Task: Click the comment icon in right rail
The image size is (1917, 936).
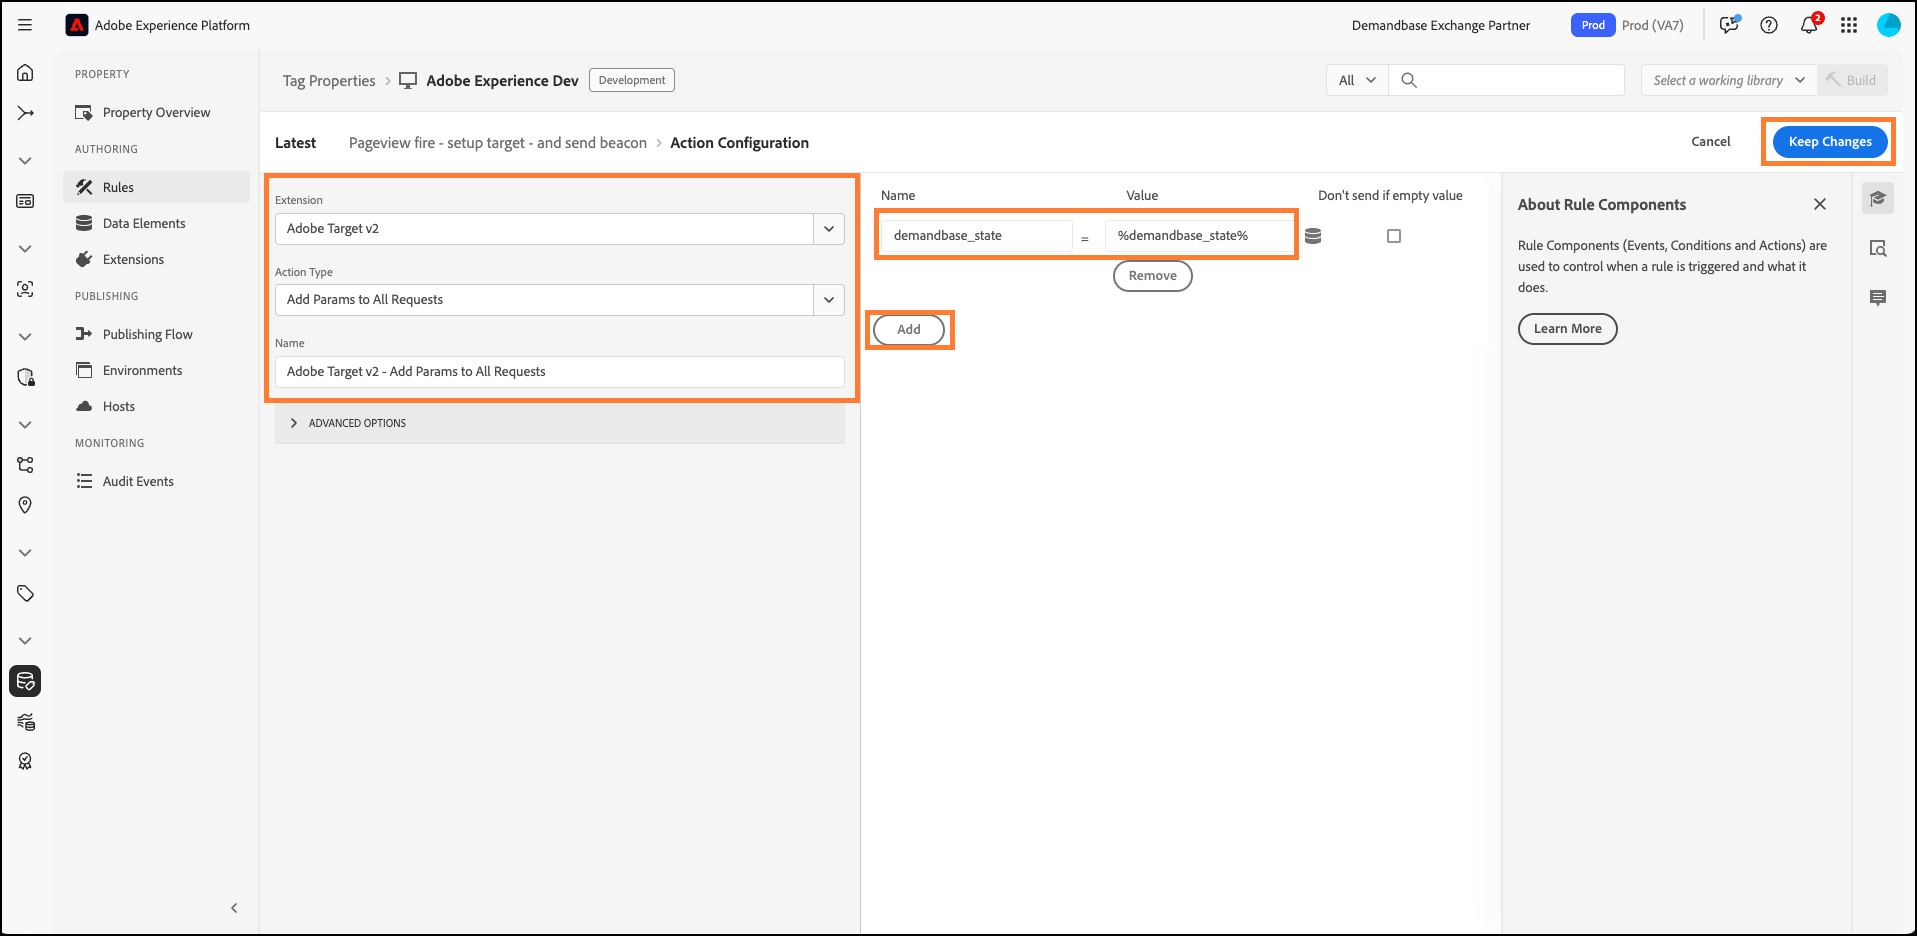Action: click(1878, 298)
